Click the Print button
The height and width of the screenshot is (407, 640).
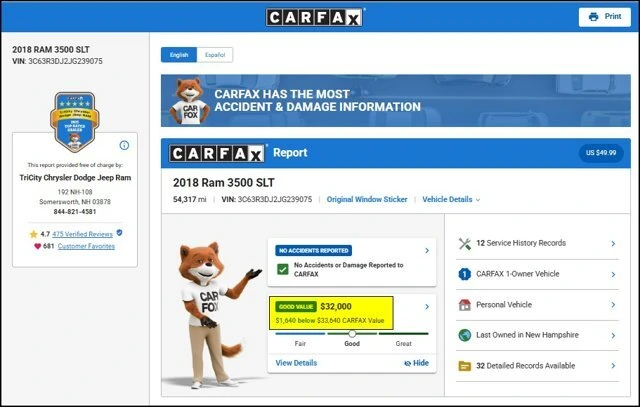pyautogui.click(x=604, y=17)
